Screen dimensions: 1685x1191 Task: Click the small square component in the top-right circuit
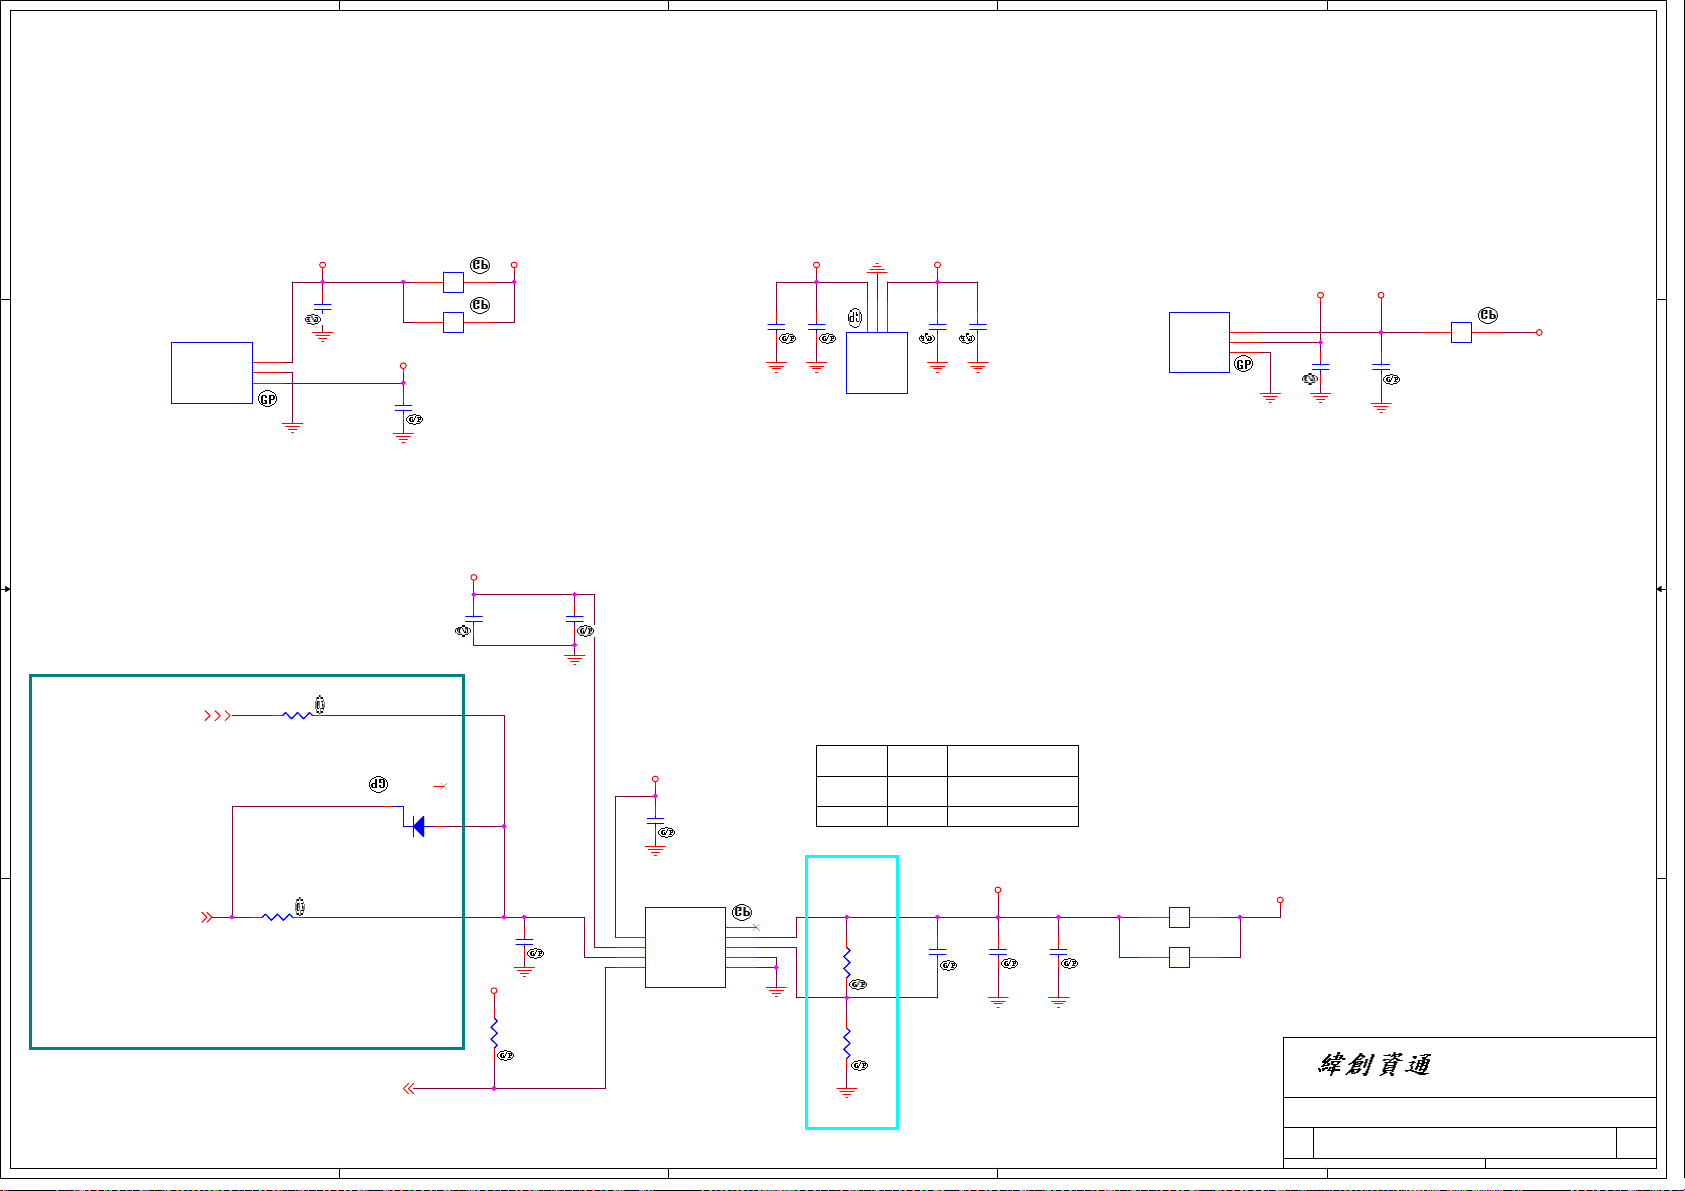pos(1461,332)
